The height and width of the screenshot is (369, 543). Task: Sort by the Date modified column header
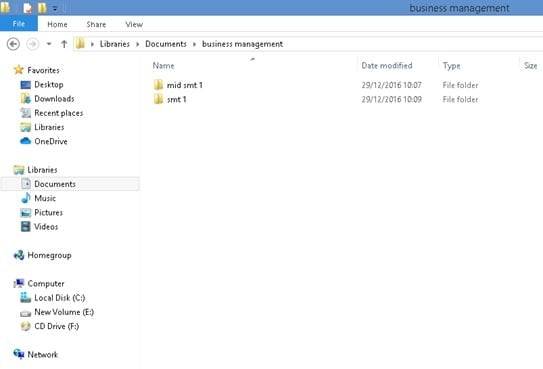(387, 65)
